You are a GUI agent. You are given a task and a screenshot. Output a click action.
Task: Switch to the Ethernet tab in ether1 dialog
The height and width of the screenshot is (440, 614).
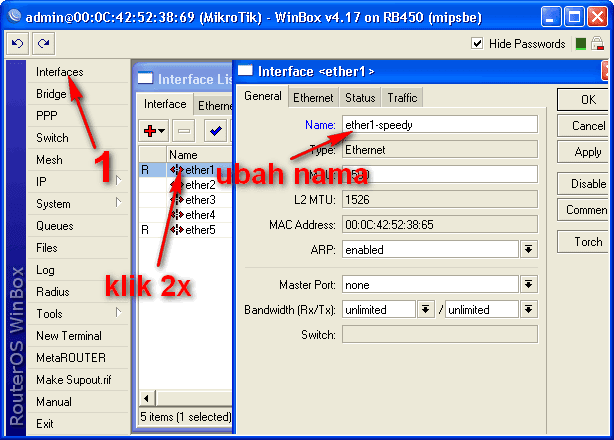313,97
